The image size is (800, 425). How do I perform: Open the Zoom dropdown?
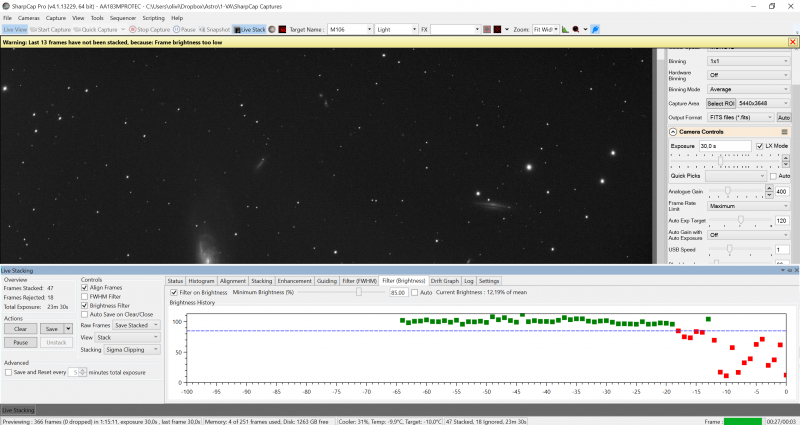545,30
